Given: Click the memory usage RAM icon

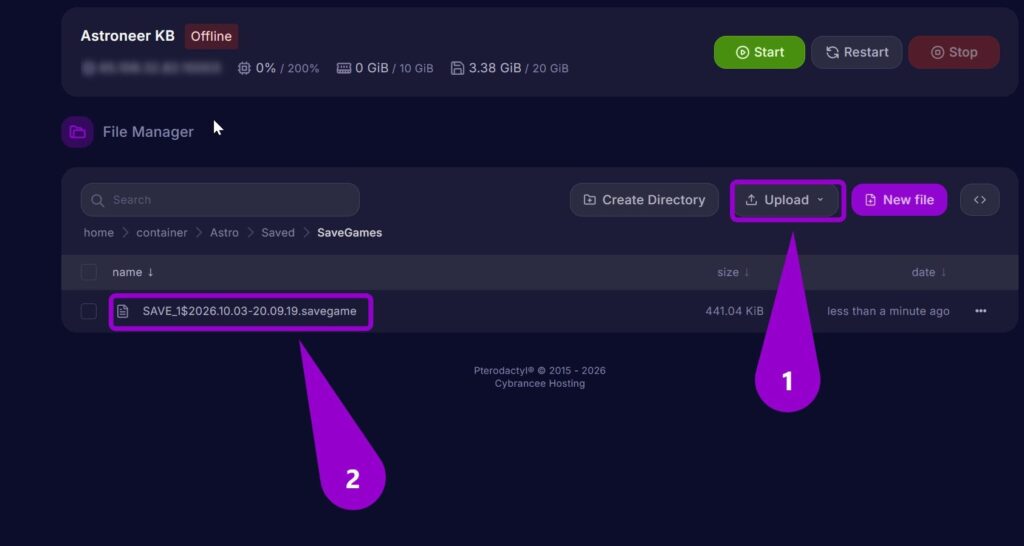Looking at the screenshot, I should tap(344, 68).
